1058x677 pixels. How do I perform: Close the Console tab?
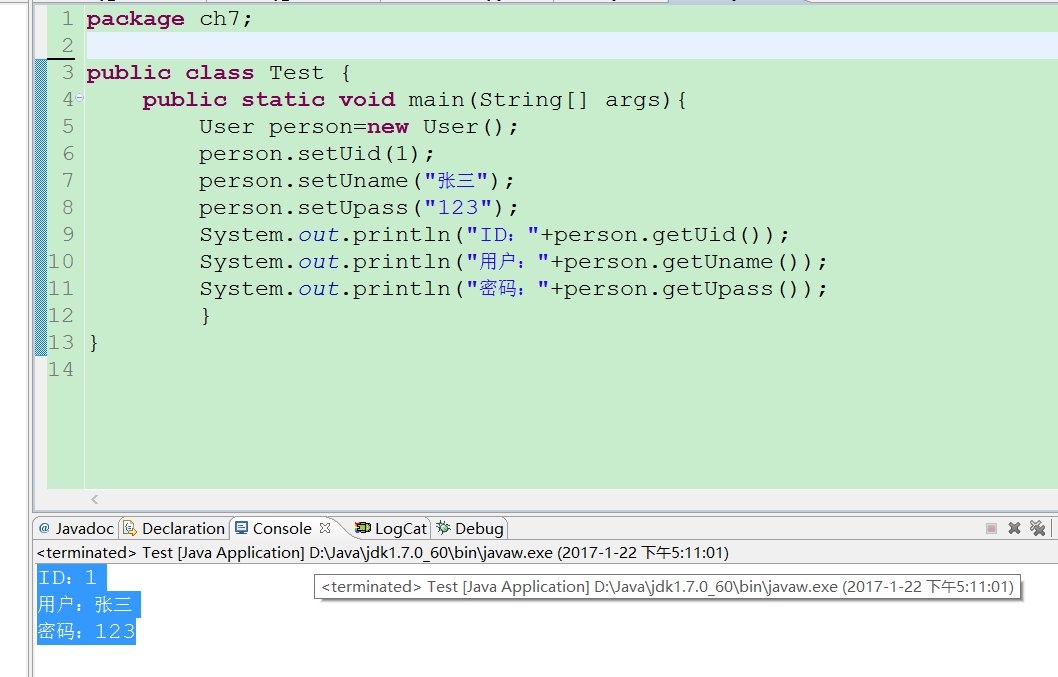point(323,529)
